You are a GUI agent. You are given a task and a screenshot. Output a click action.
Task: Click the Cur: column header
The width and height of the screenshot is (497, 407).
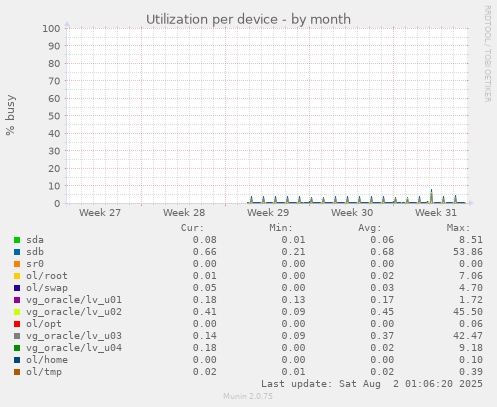pyautogui.click(x=192, y=228)
